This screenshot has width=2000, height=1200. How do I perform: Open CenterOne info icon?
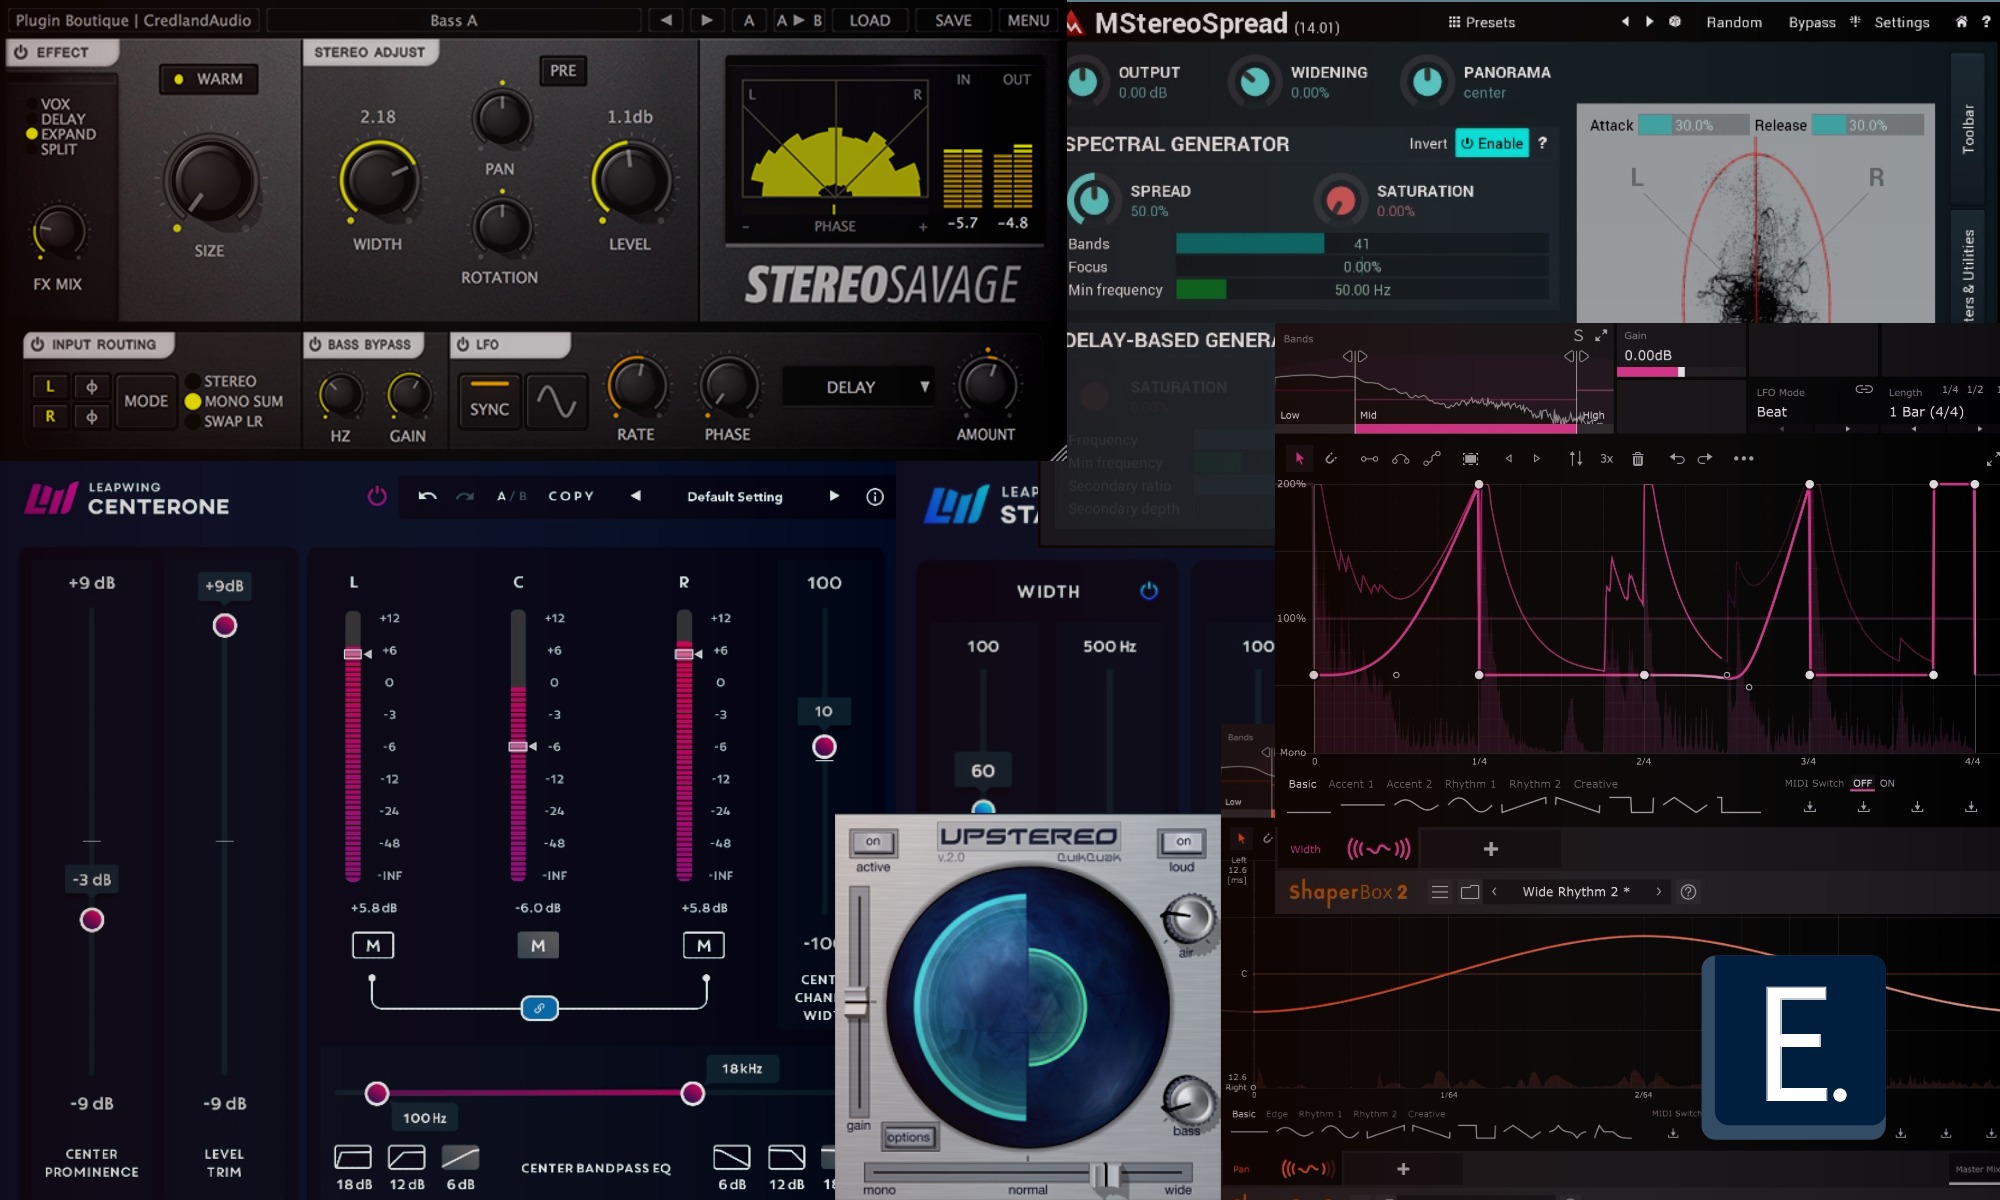tap(875, 496)
